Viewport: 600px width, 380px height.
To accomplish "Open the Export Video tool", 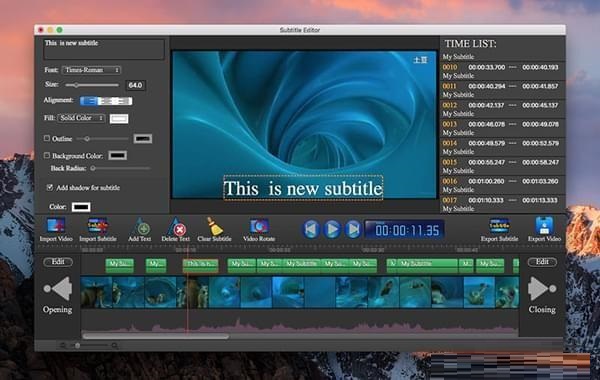I will (x=544, y=230).
